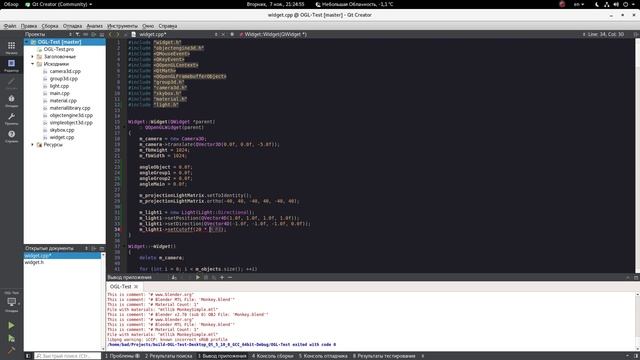Viewport: 640px width, 360px height.
Task: Re-run the application from the output pane toolbar
Action: pos(198,278)
